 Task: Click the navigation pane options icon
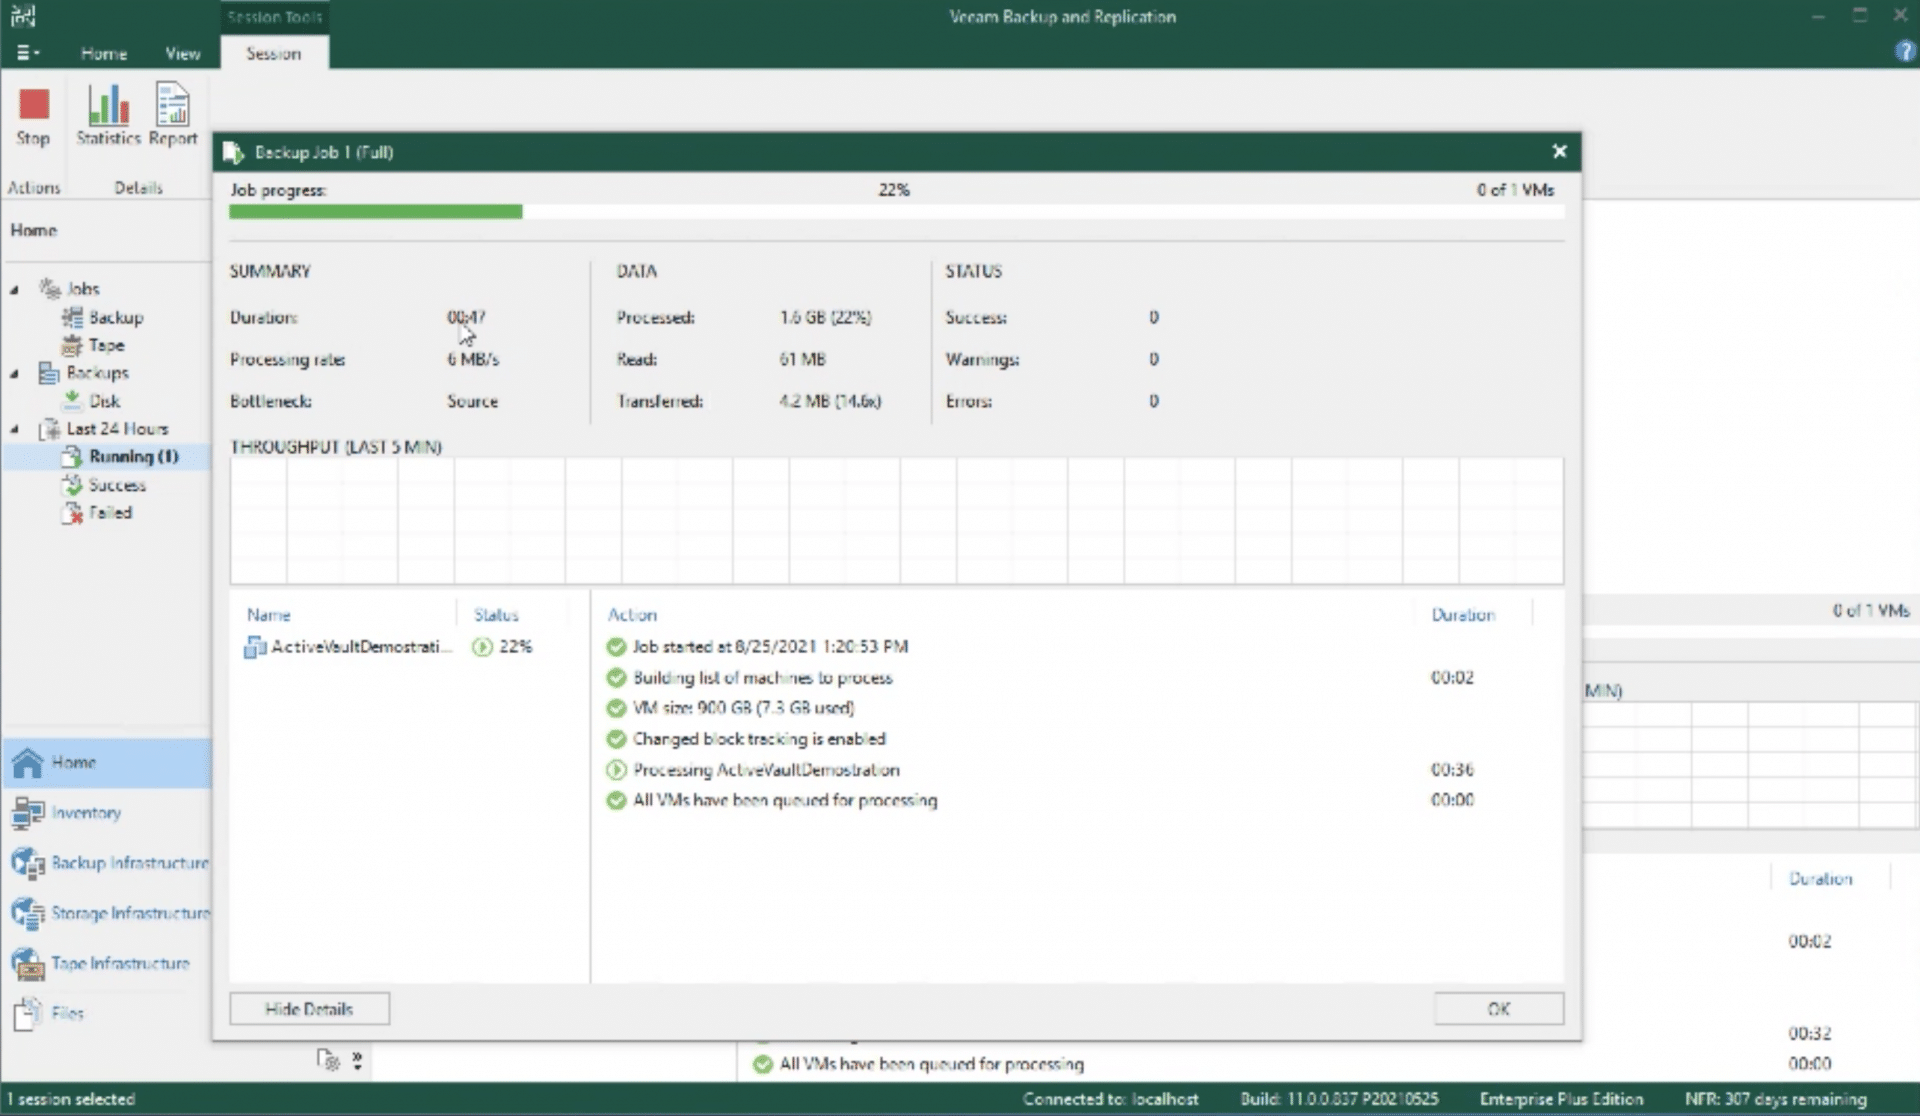pos(328,1059)
